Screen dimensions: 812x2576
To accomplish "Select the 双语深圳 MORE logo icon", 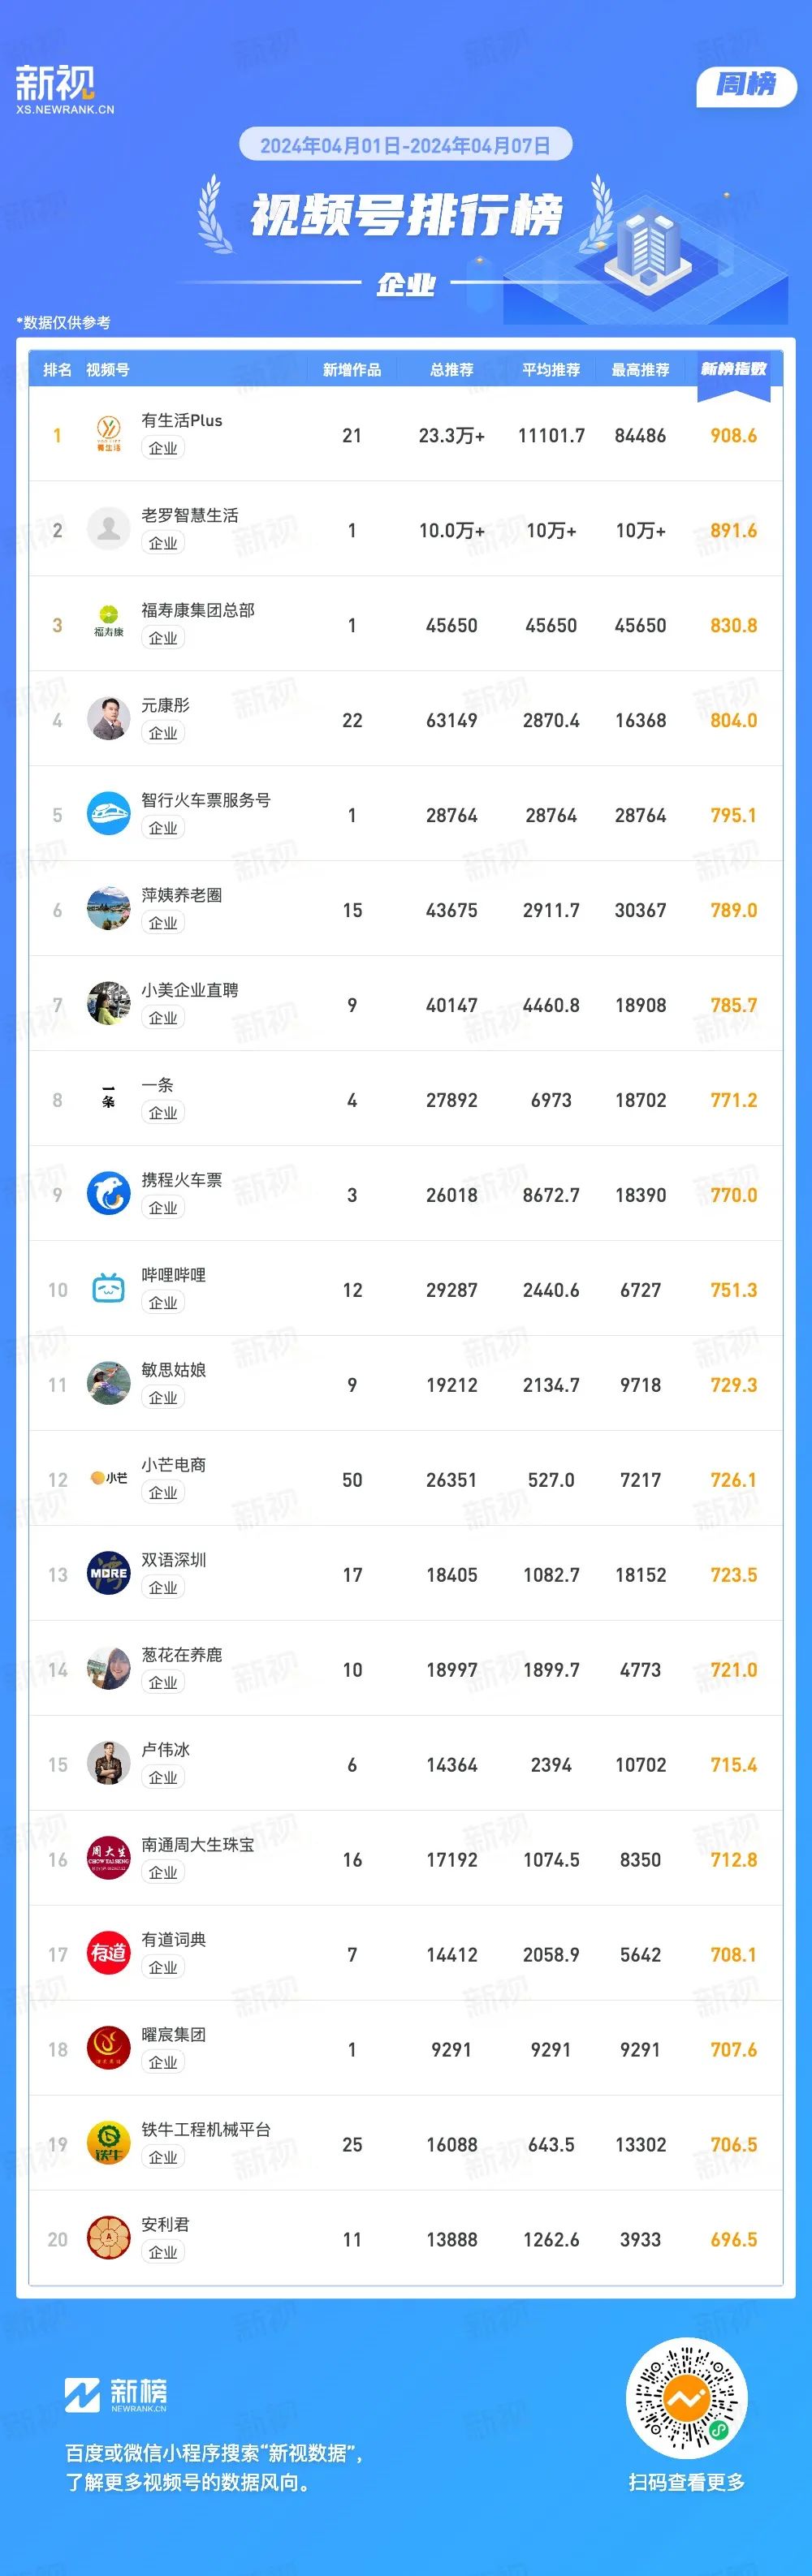I will [108, 1573].
